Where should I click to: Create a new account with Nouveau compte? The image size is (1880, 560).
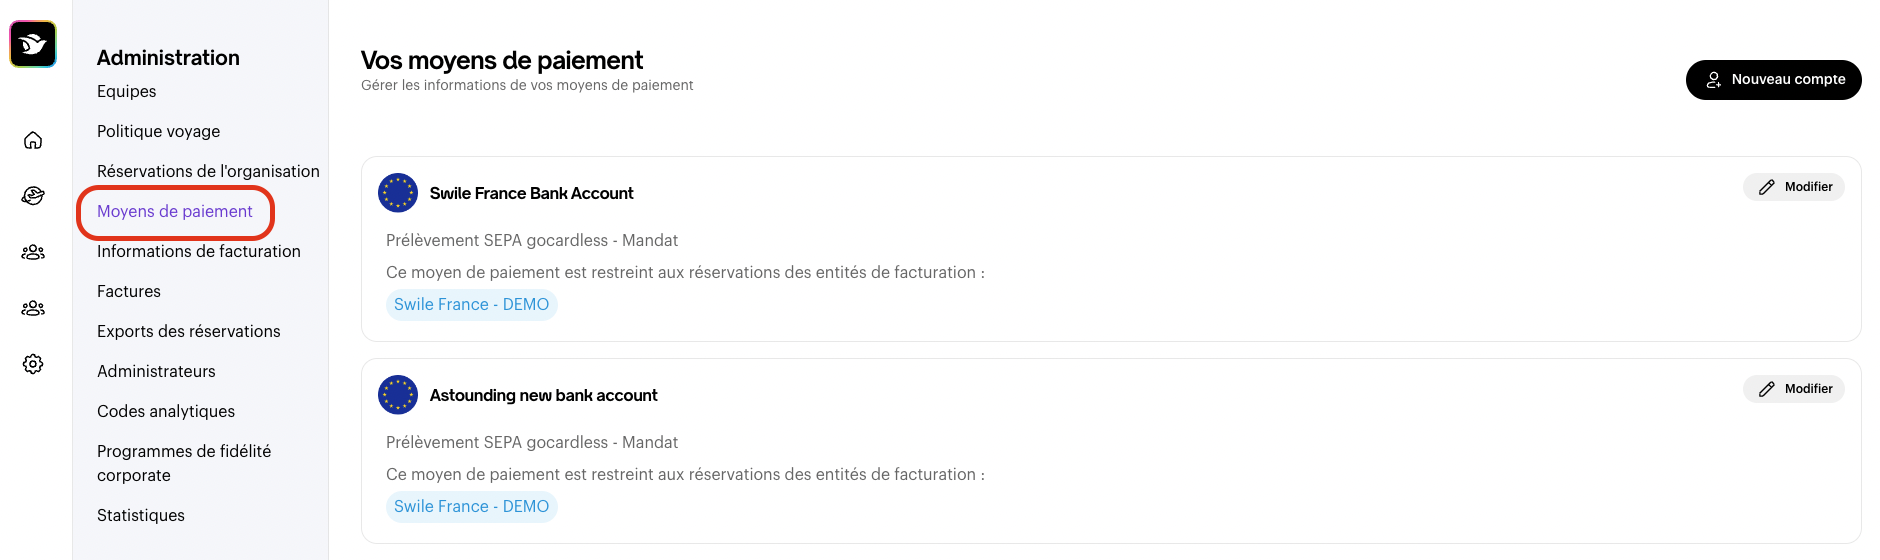(1773, 80)
